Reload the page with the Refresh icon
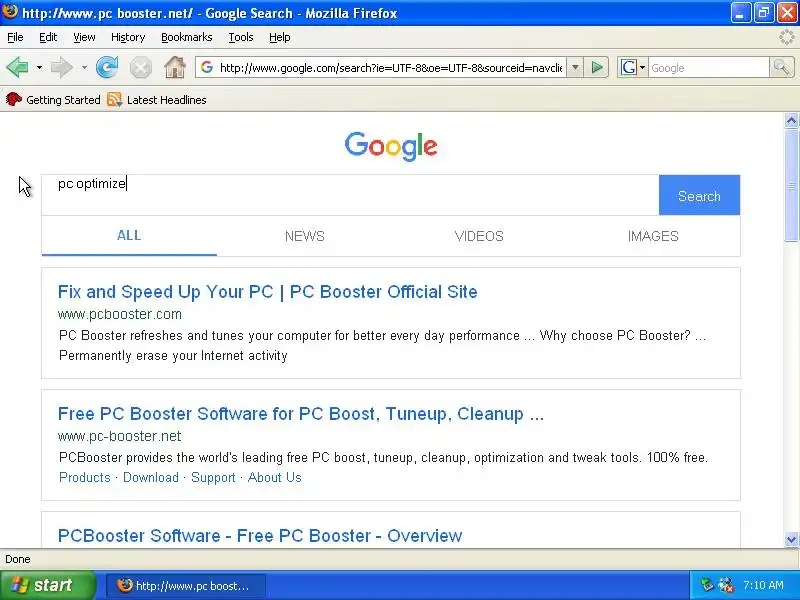 107,67
